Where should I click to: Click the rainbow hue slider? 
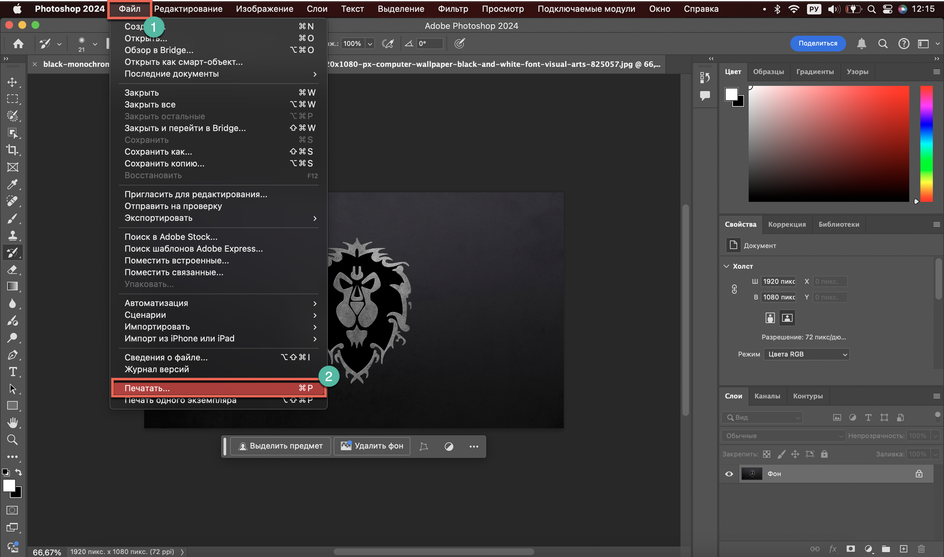pyautogui.click(x=927, y=143)
